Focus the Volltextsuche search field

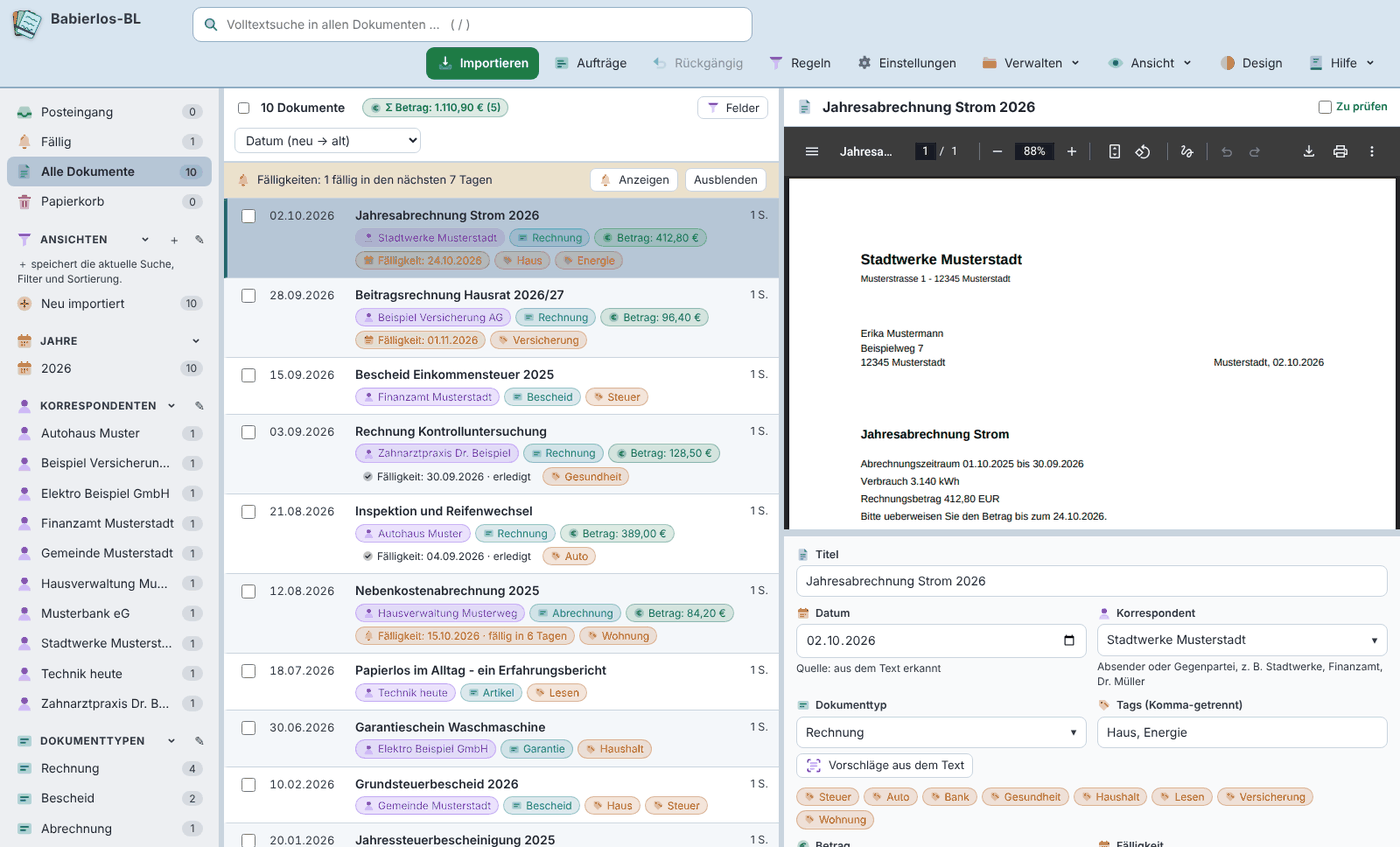coord(472,25)
